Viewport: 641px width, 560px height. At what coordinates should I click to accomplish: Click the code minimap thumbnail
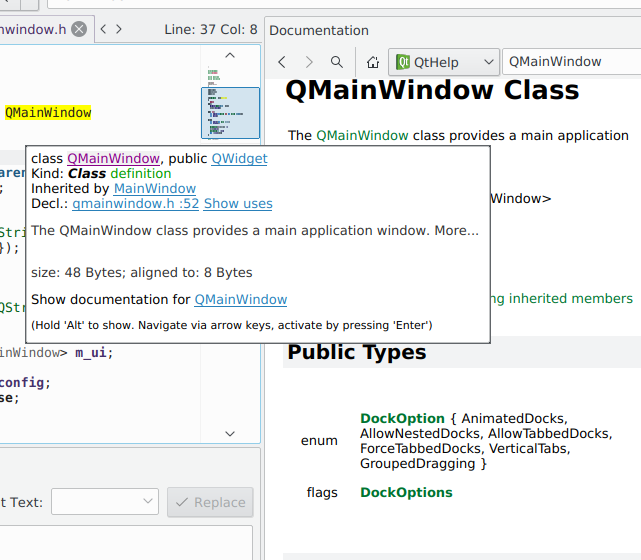(230, 111)
